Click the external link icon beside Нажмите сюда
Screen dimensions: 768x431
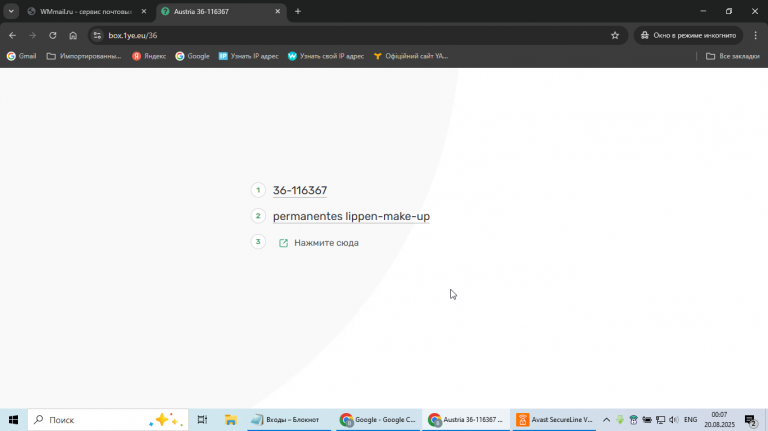pyautogui.click(x=283, y=243)
